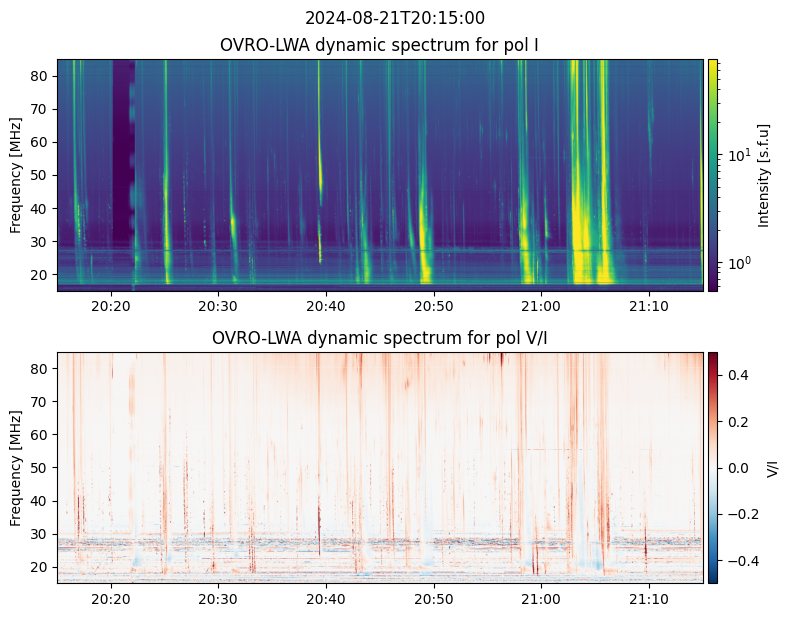Click the 0.4 tick on V/I colorbar
The width and height of the screenshot is (789, 617).
point(738,375)
